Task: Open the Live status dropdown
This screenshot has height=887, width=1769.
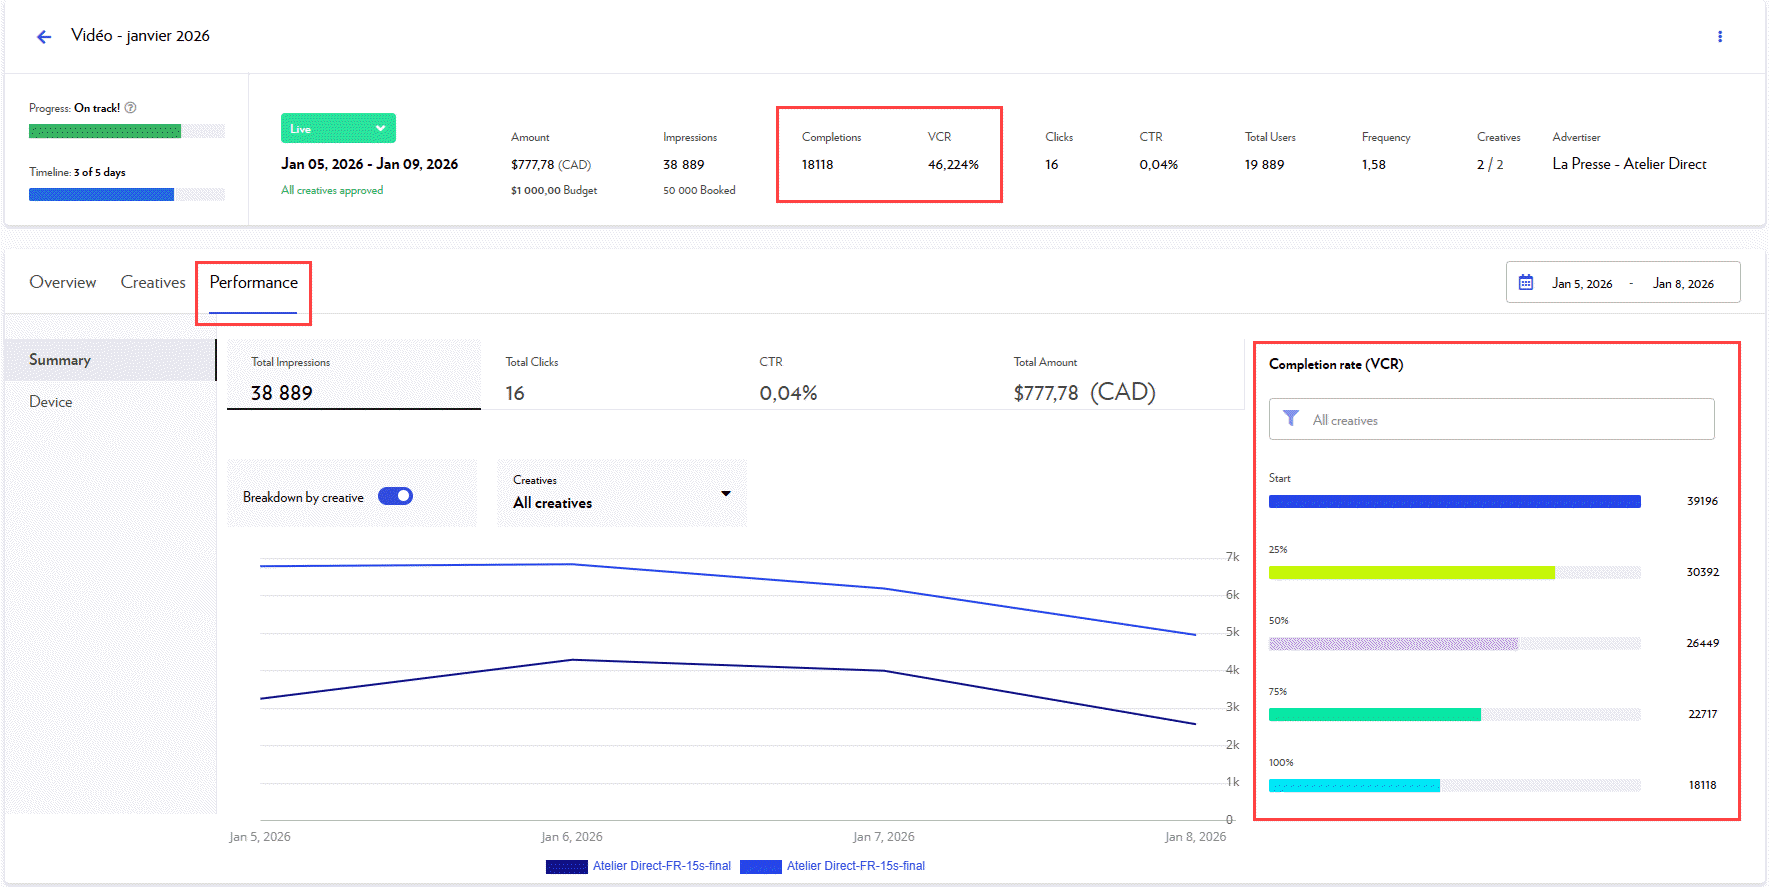Action: pos(338,129)
